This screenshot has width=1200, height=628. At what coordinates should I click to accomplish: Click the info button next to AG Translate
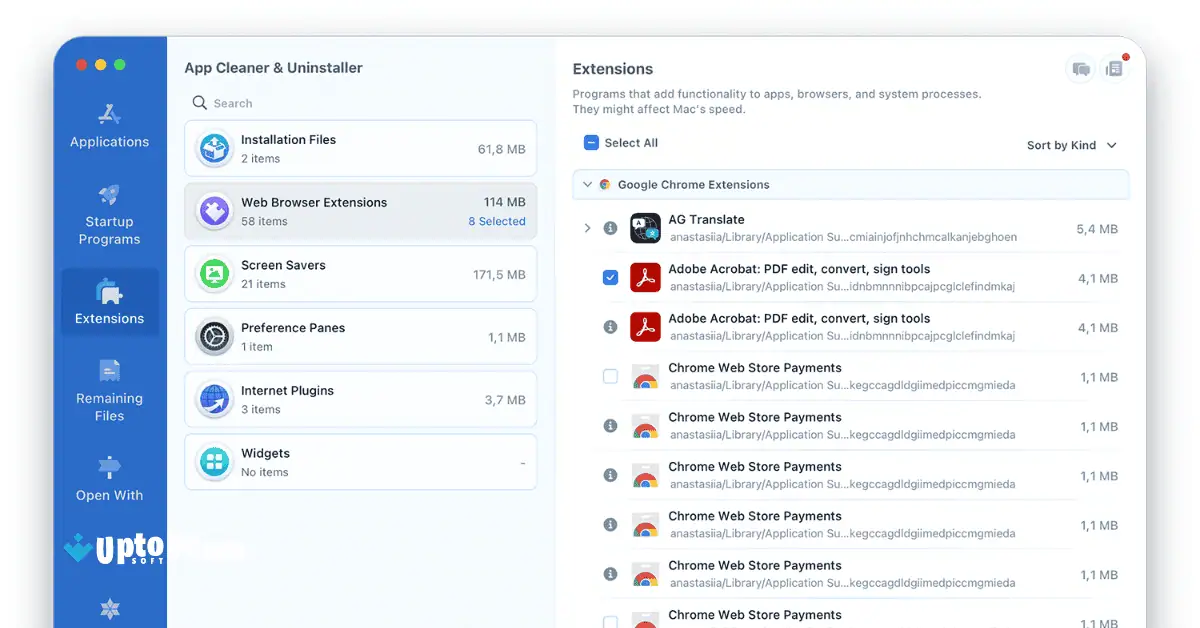tap(610, 228)
